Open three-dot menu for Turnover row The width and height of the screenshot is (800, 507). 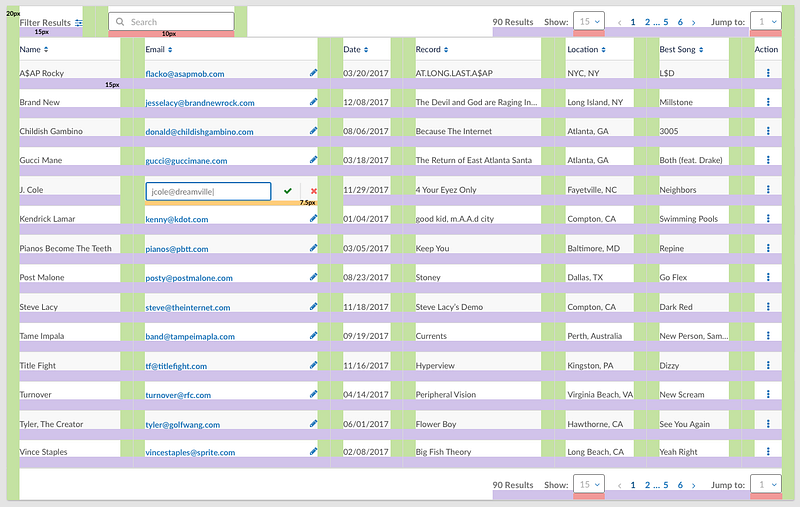pyautogui.click(x=768, y=394)
